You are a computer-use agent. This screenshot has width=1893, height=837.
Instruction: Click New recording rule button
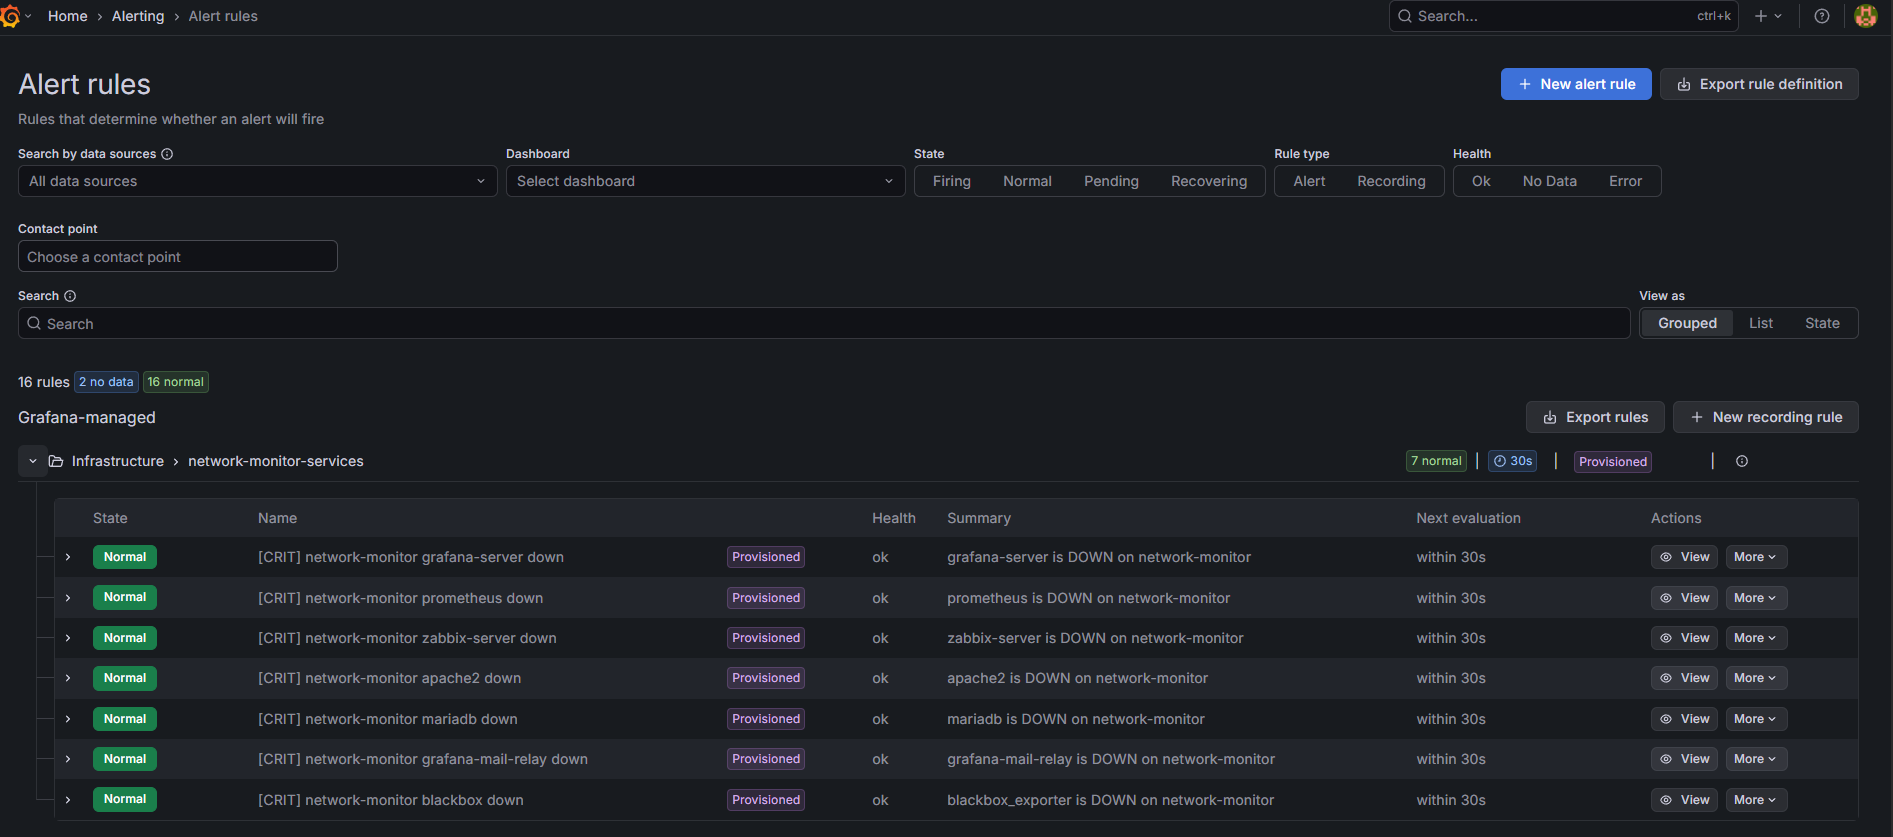(1766, 417)
